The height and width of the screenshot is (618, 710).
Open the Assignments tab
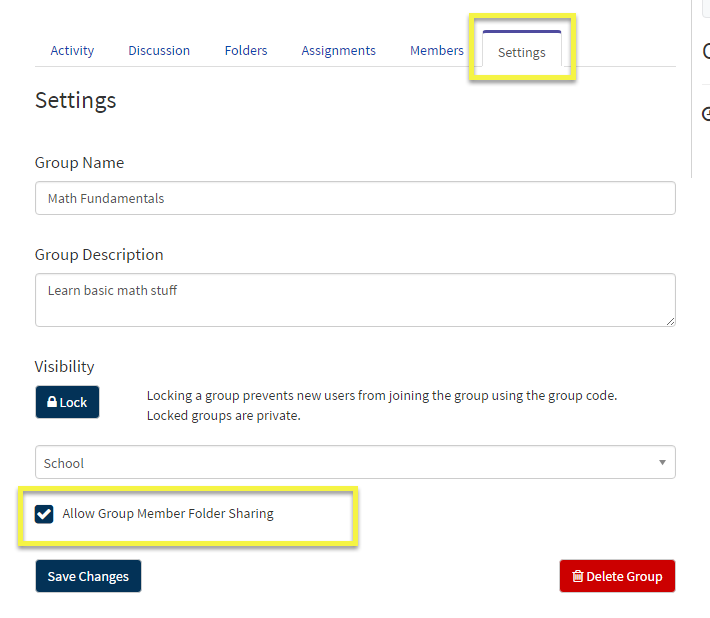(x=339, y=50)
